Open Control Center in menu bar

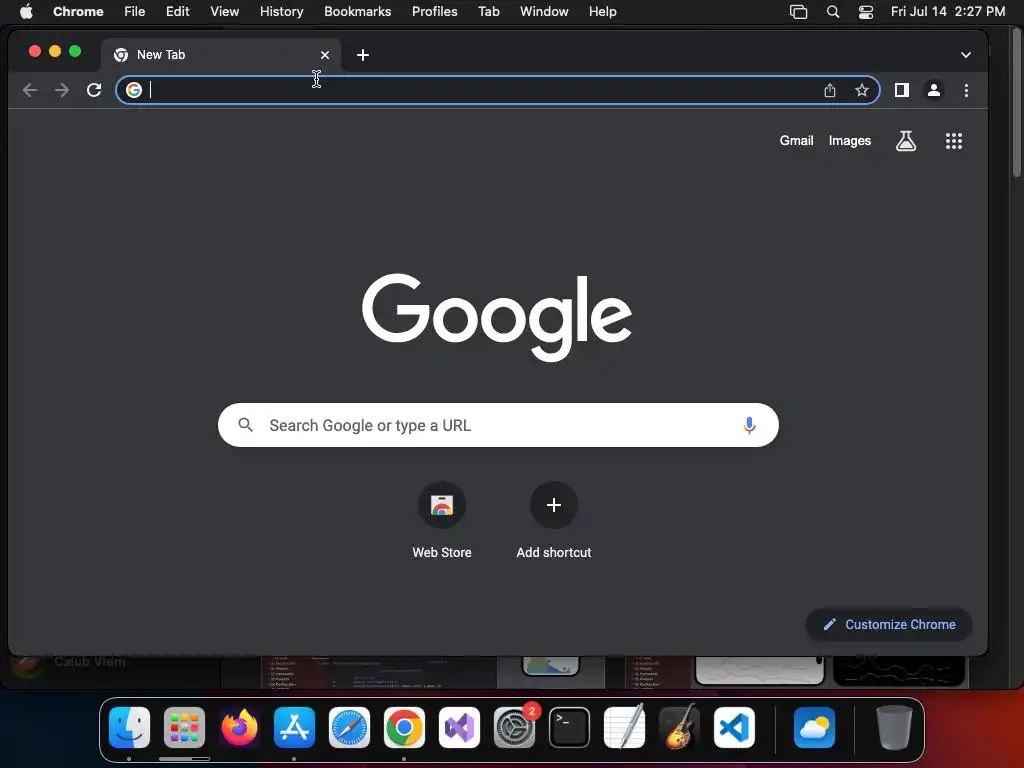(x=866, y=12)
